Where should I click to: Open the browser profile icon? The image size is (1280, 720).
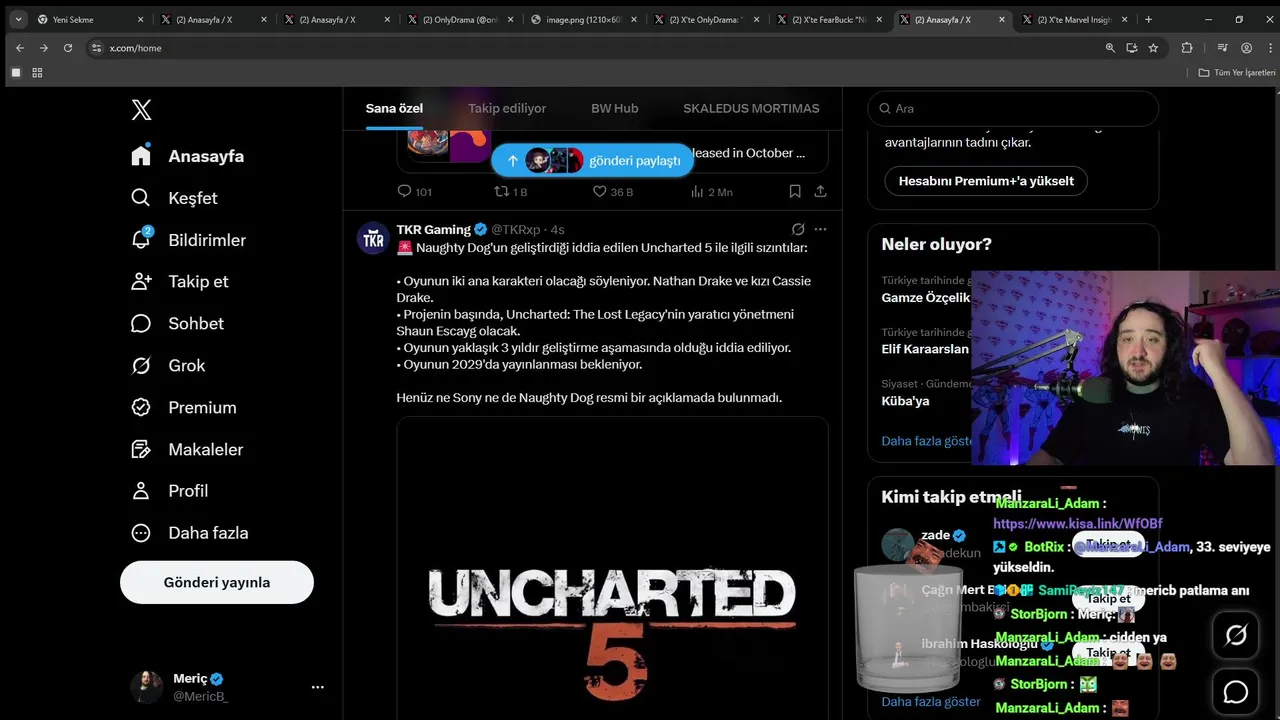click(1246, 48)
